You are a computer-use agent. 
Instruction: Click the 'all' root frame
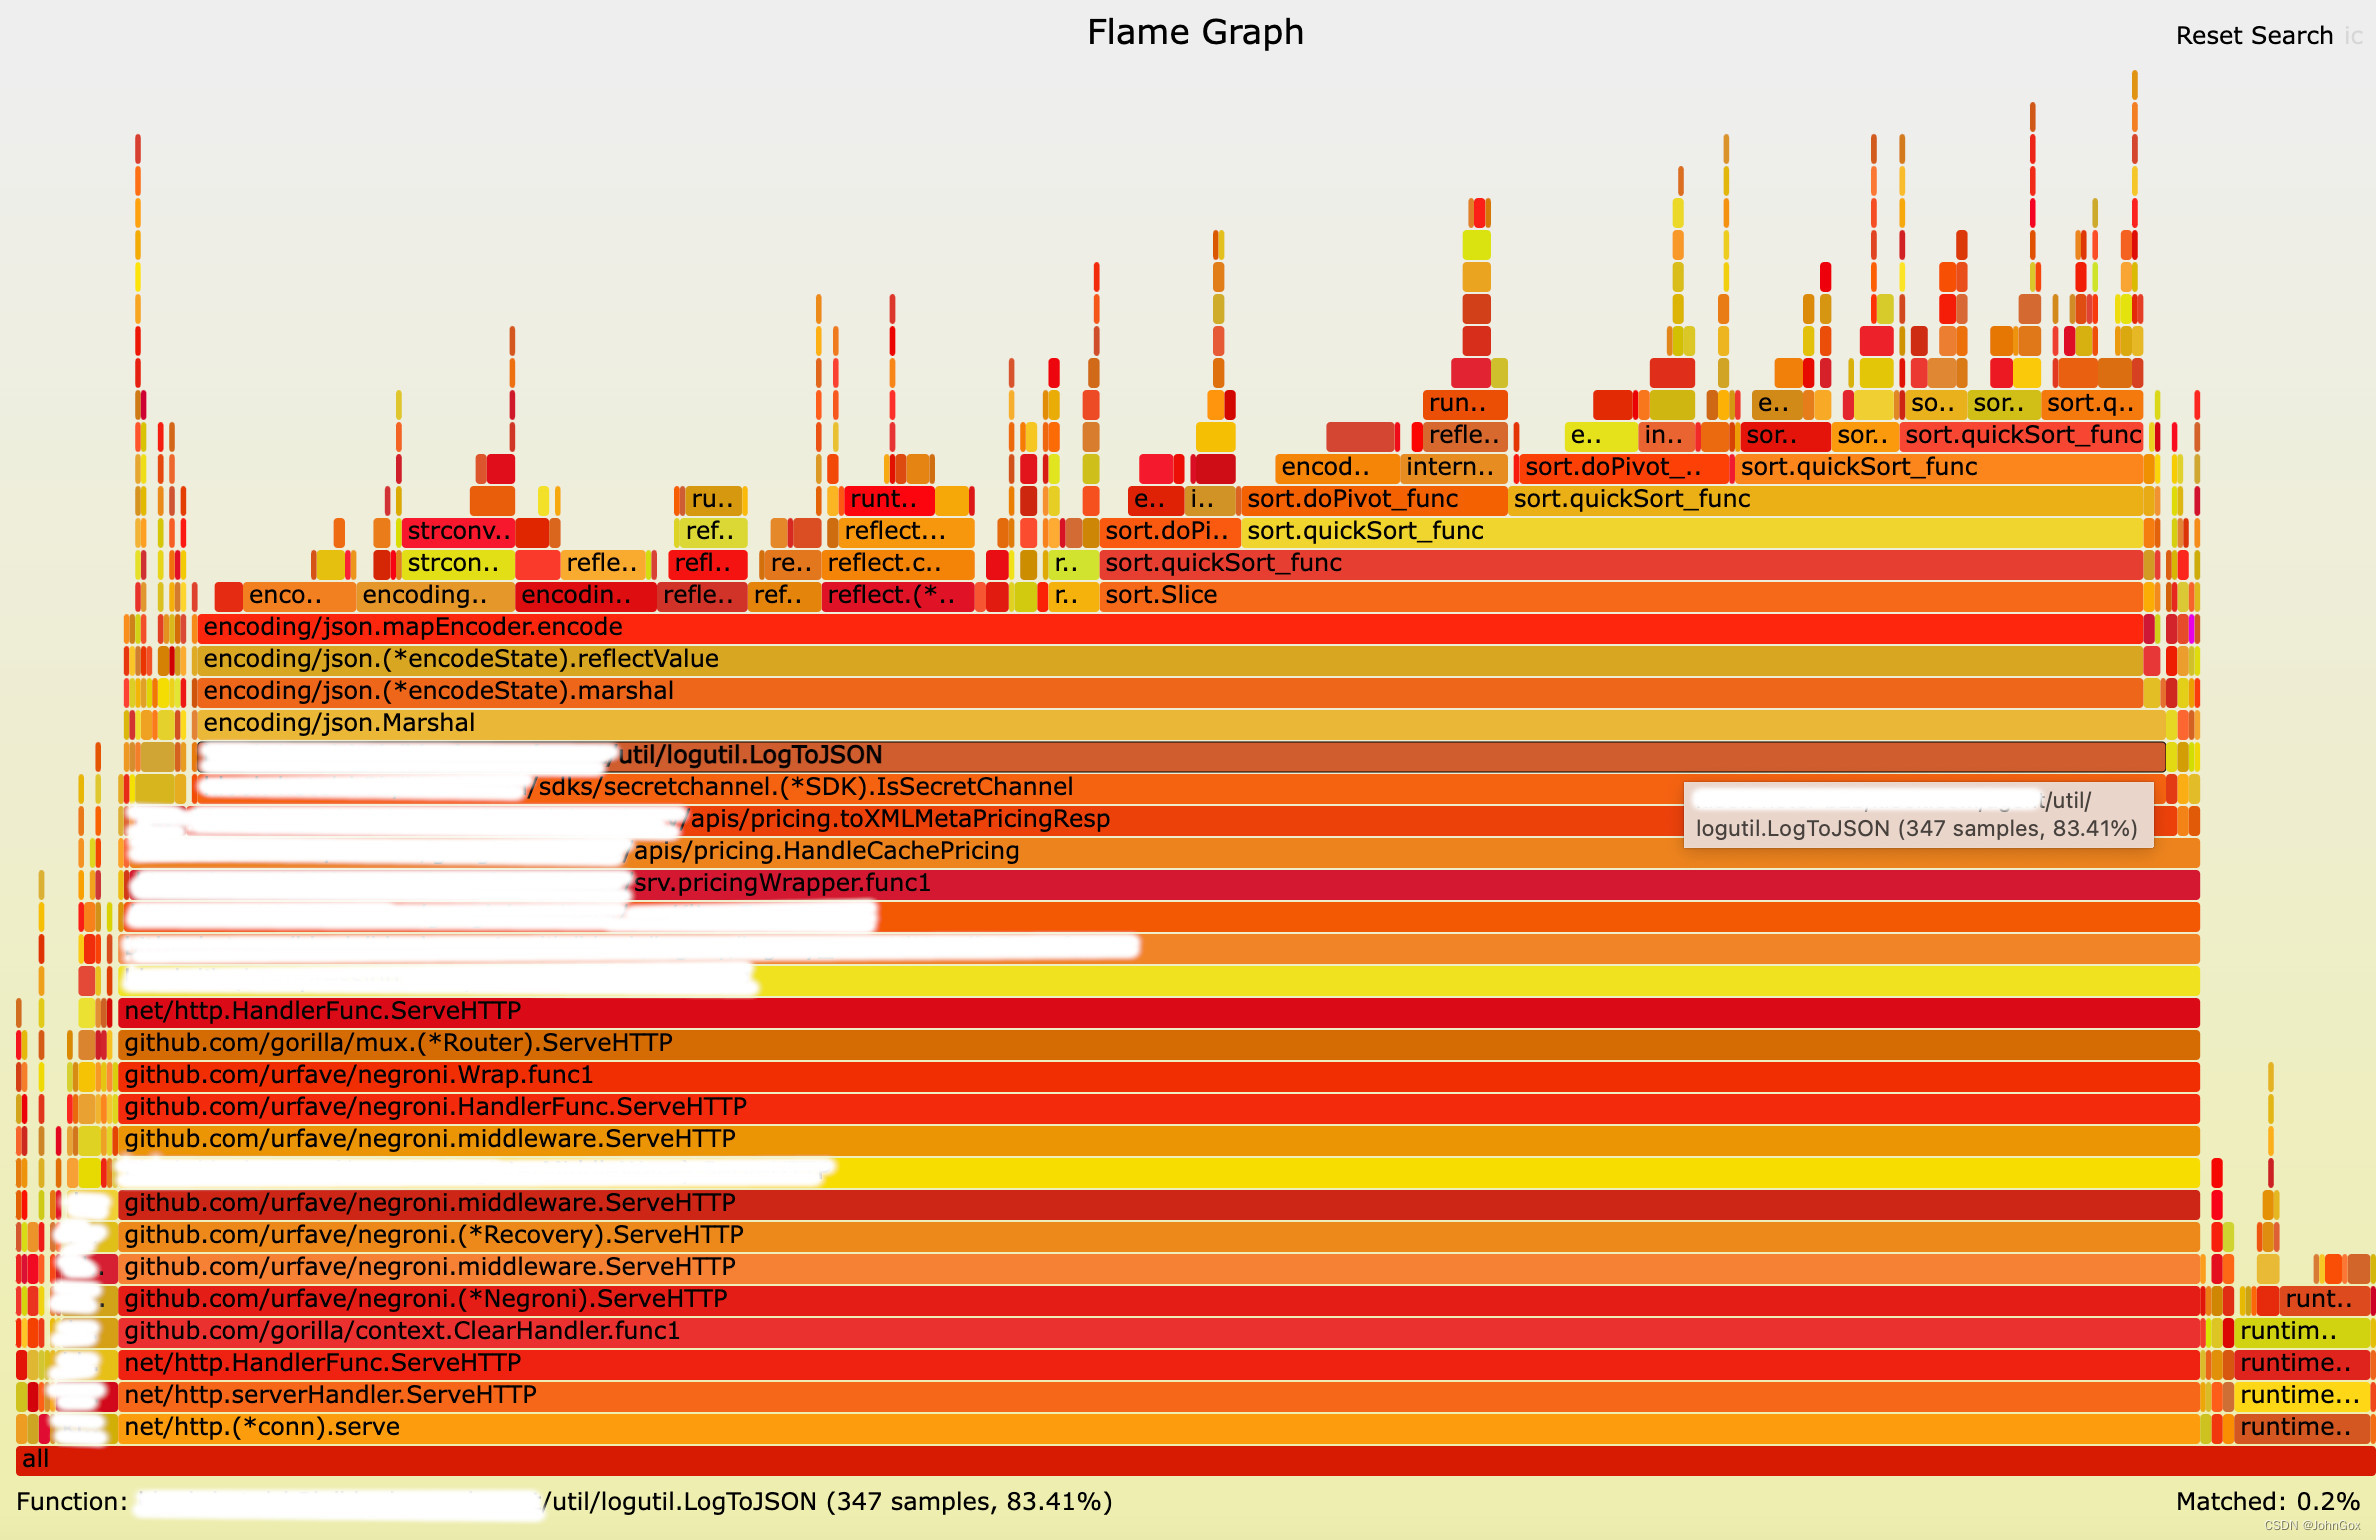point(1195,1459)
